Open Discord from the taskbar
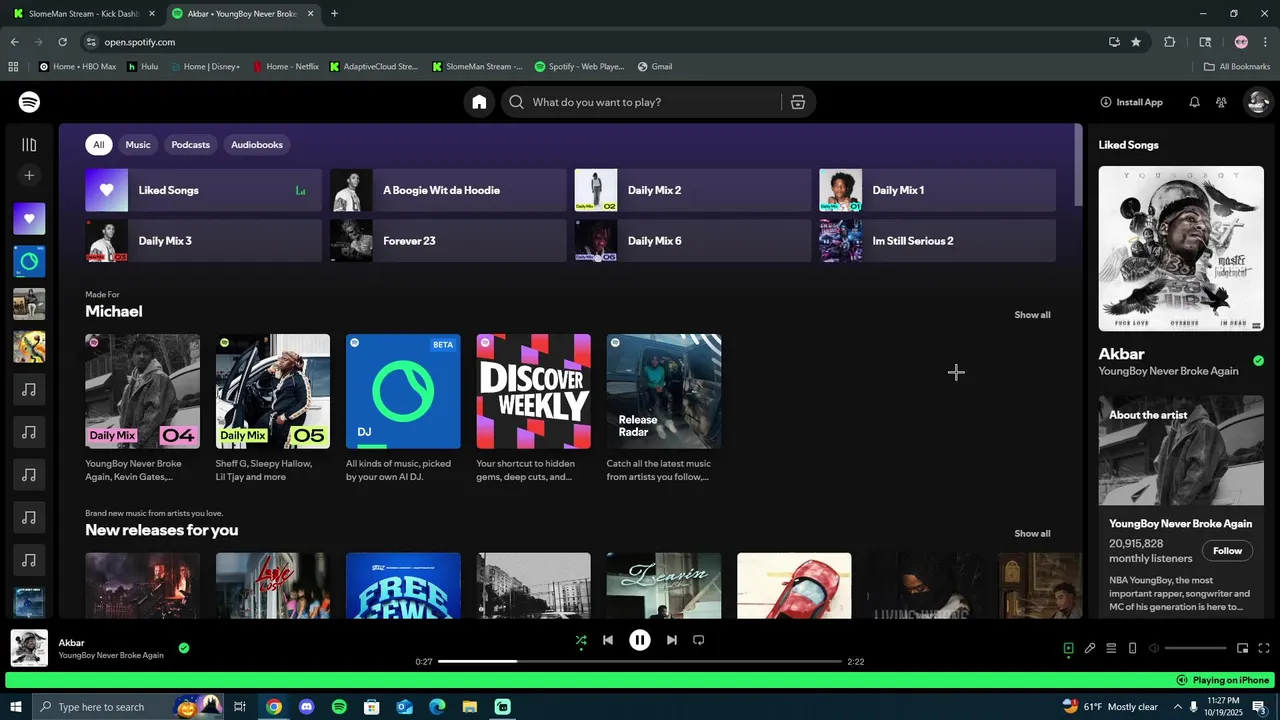The height and width of the screenshot is (720, 1280). tap(306, 707)
